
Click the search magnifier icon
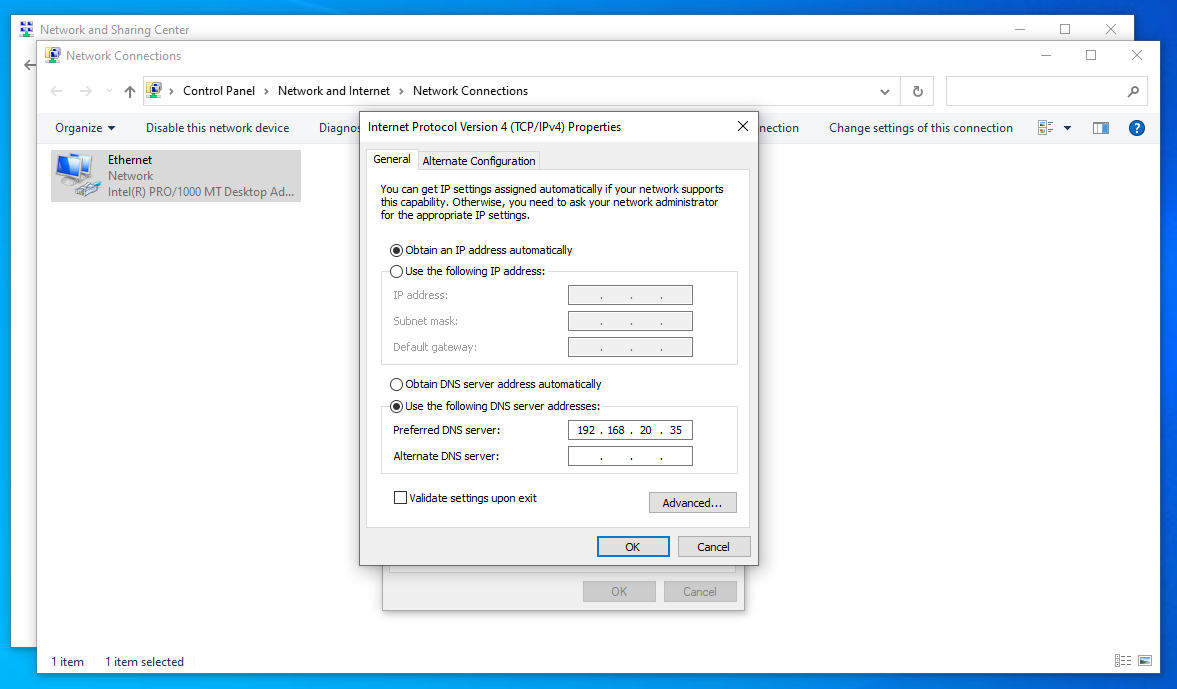[x=1133, y=91]
